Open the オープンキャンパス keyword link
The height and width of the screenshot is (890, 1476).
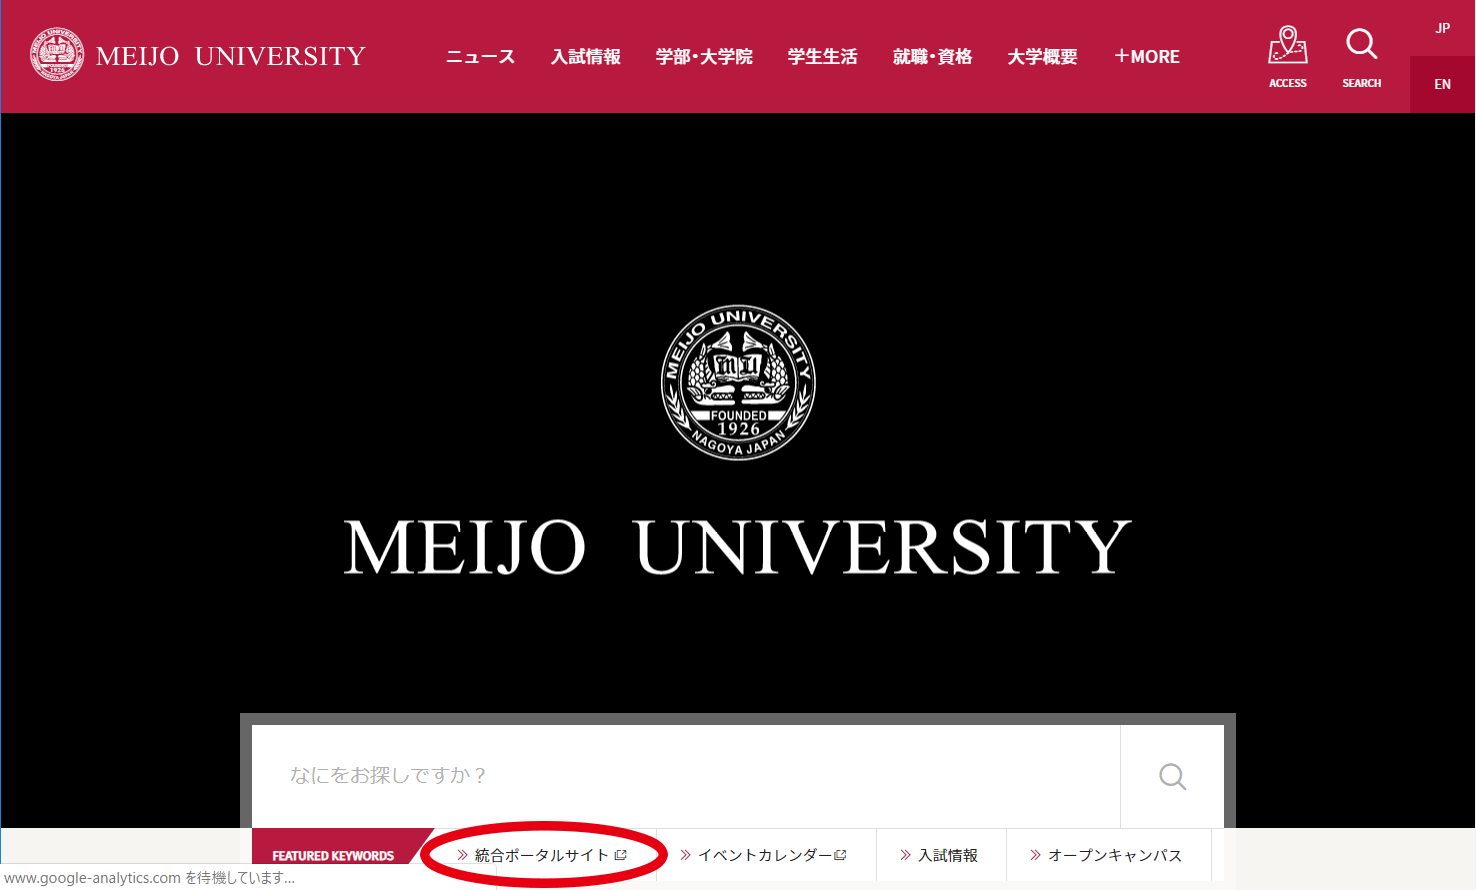(1108, 855)
